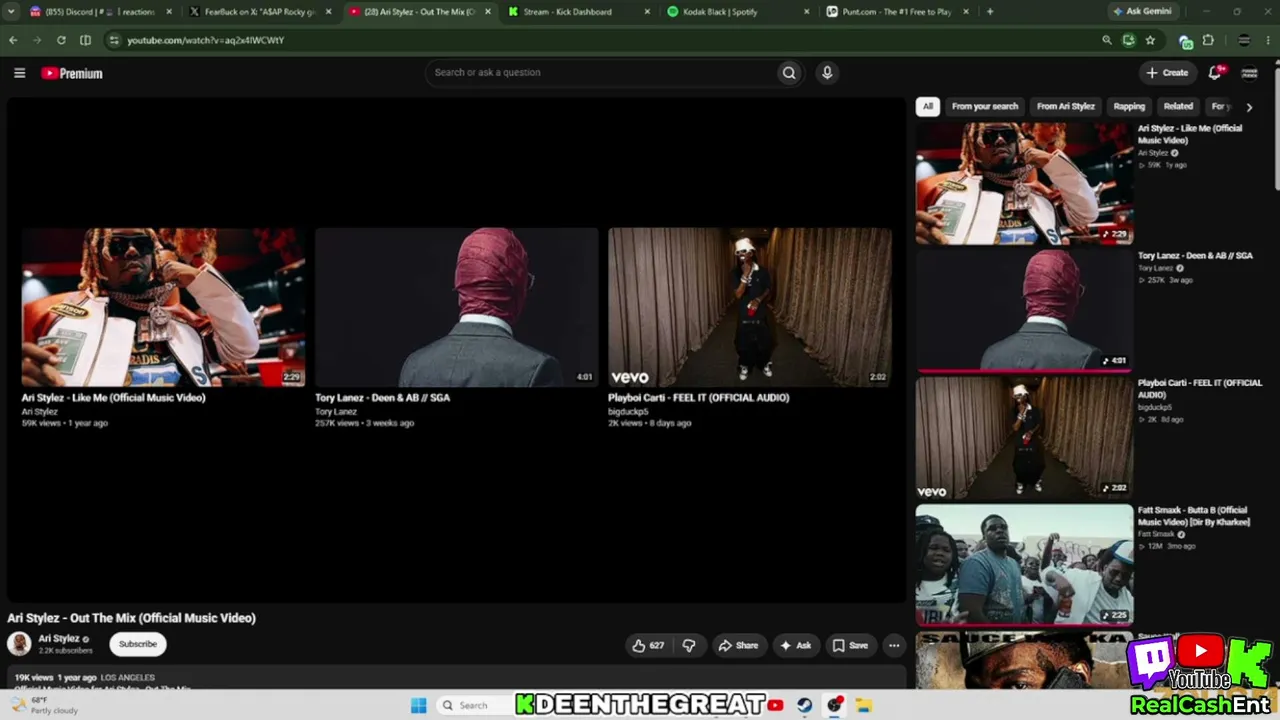The image size is (1280, 720).
Task: Select the 'From your search' chip
Action: pos(985,106)
